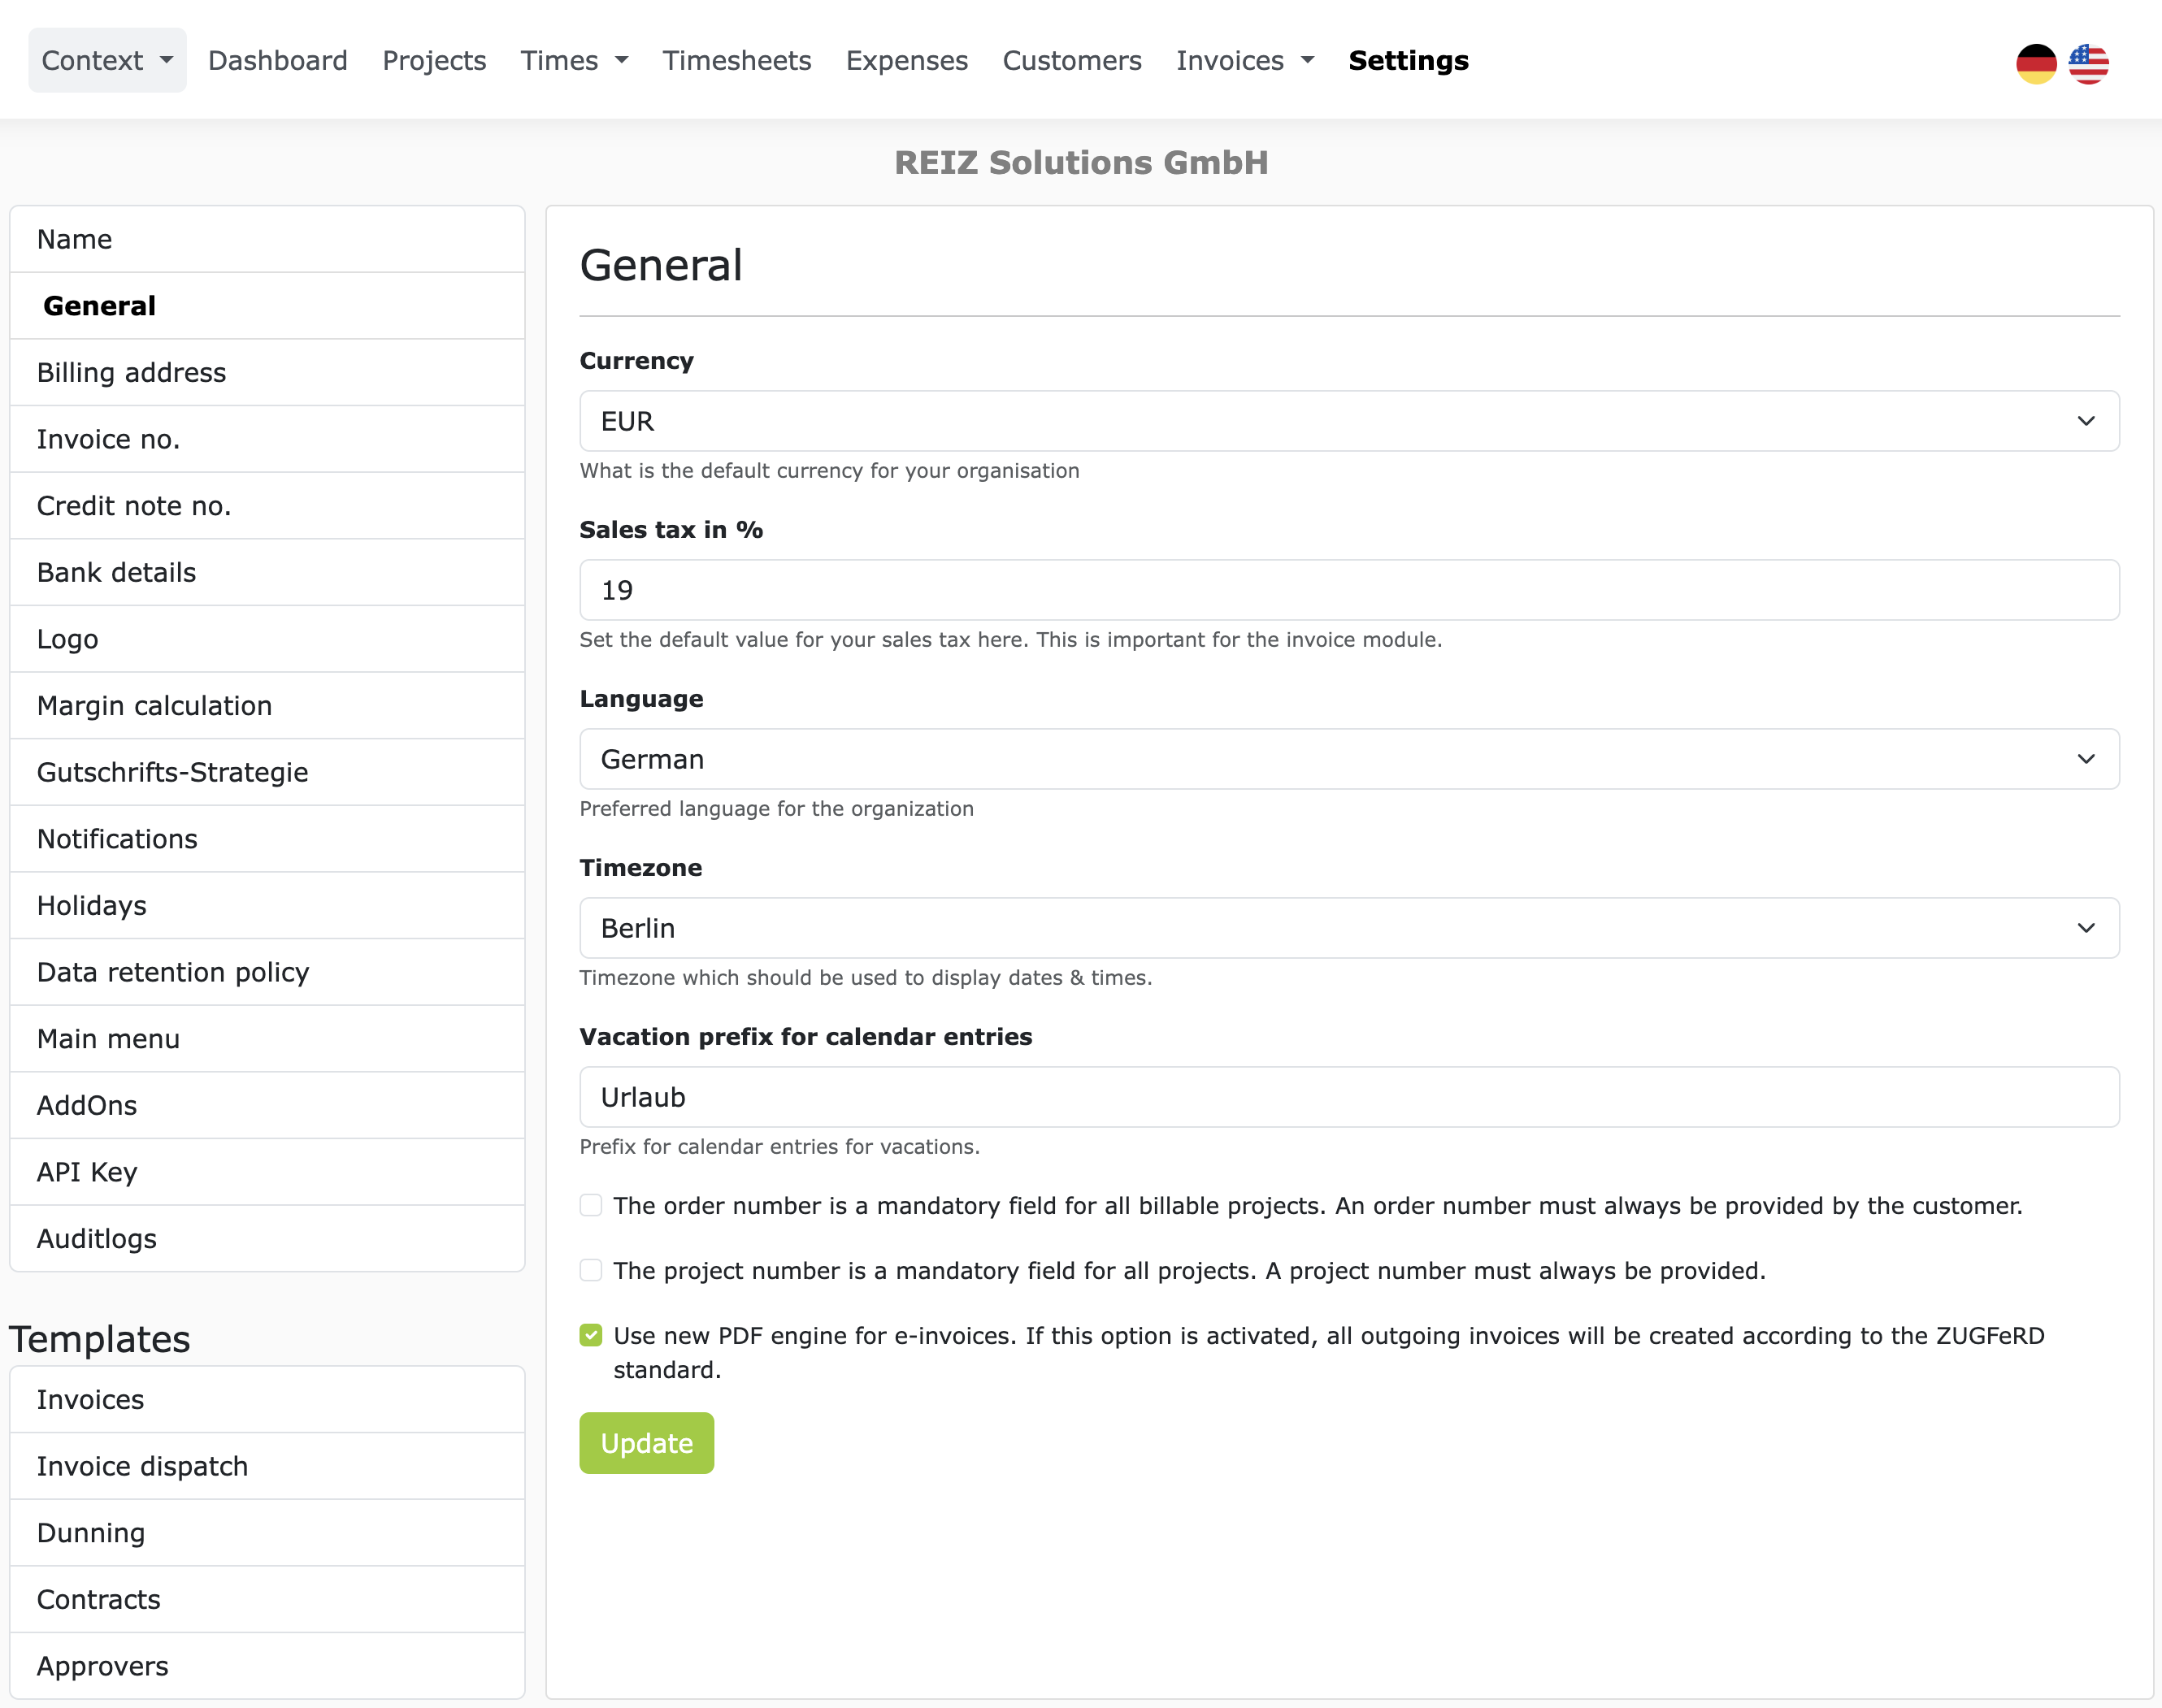Expand the Context menu
The width and height of the screenshot is (2162, 1708).
point(107,61)
